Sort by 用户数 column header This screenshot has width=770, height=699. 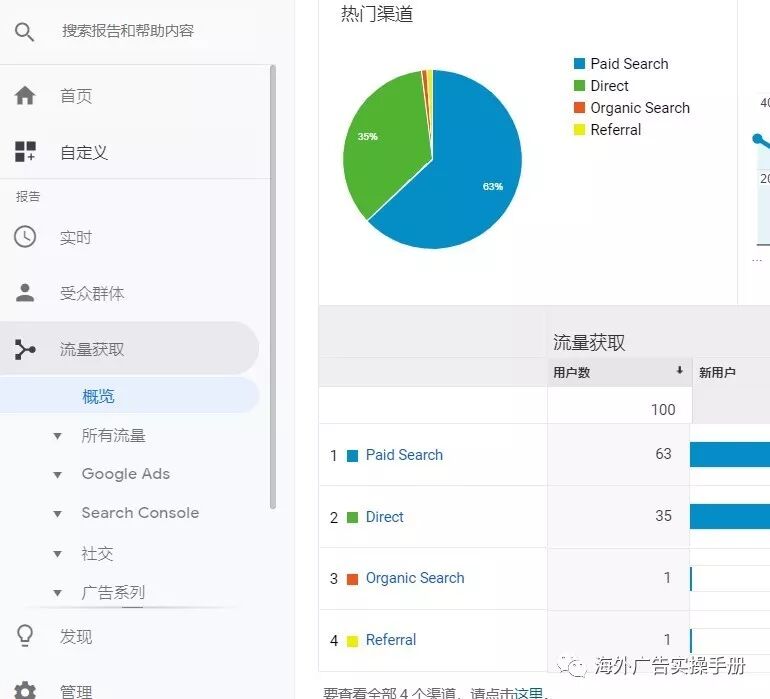pos(619,372)
